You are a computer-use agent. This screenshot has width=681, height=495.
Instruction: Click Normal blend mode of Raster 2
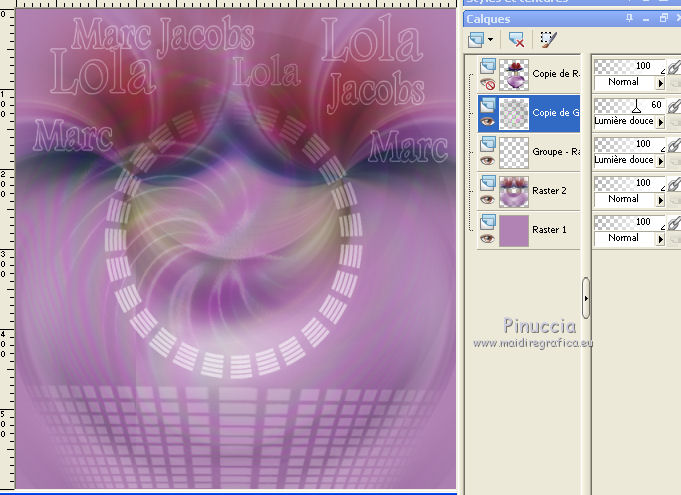pyautogui.click(x=625, y=199)
